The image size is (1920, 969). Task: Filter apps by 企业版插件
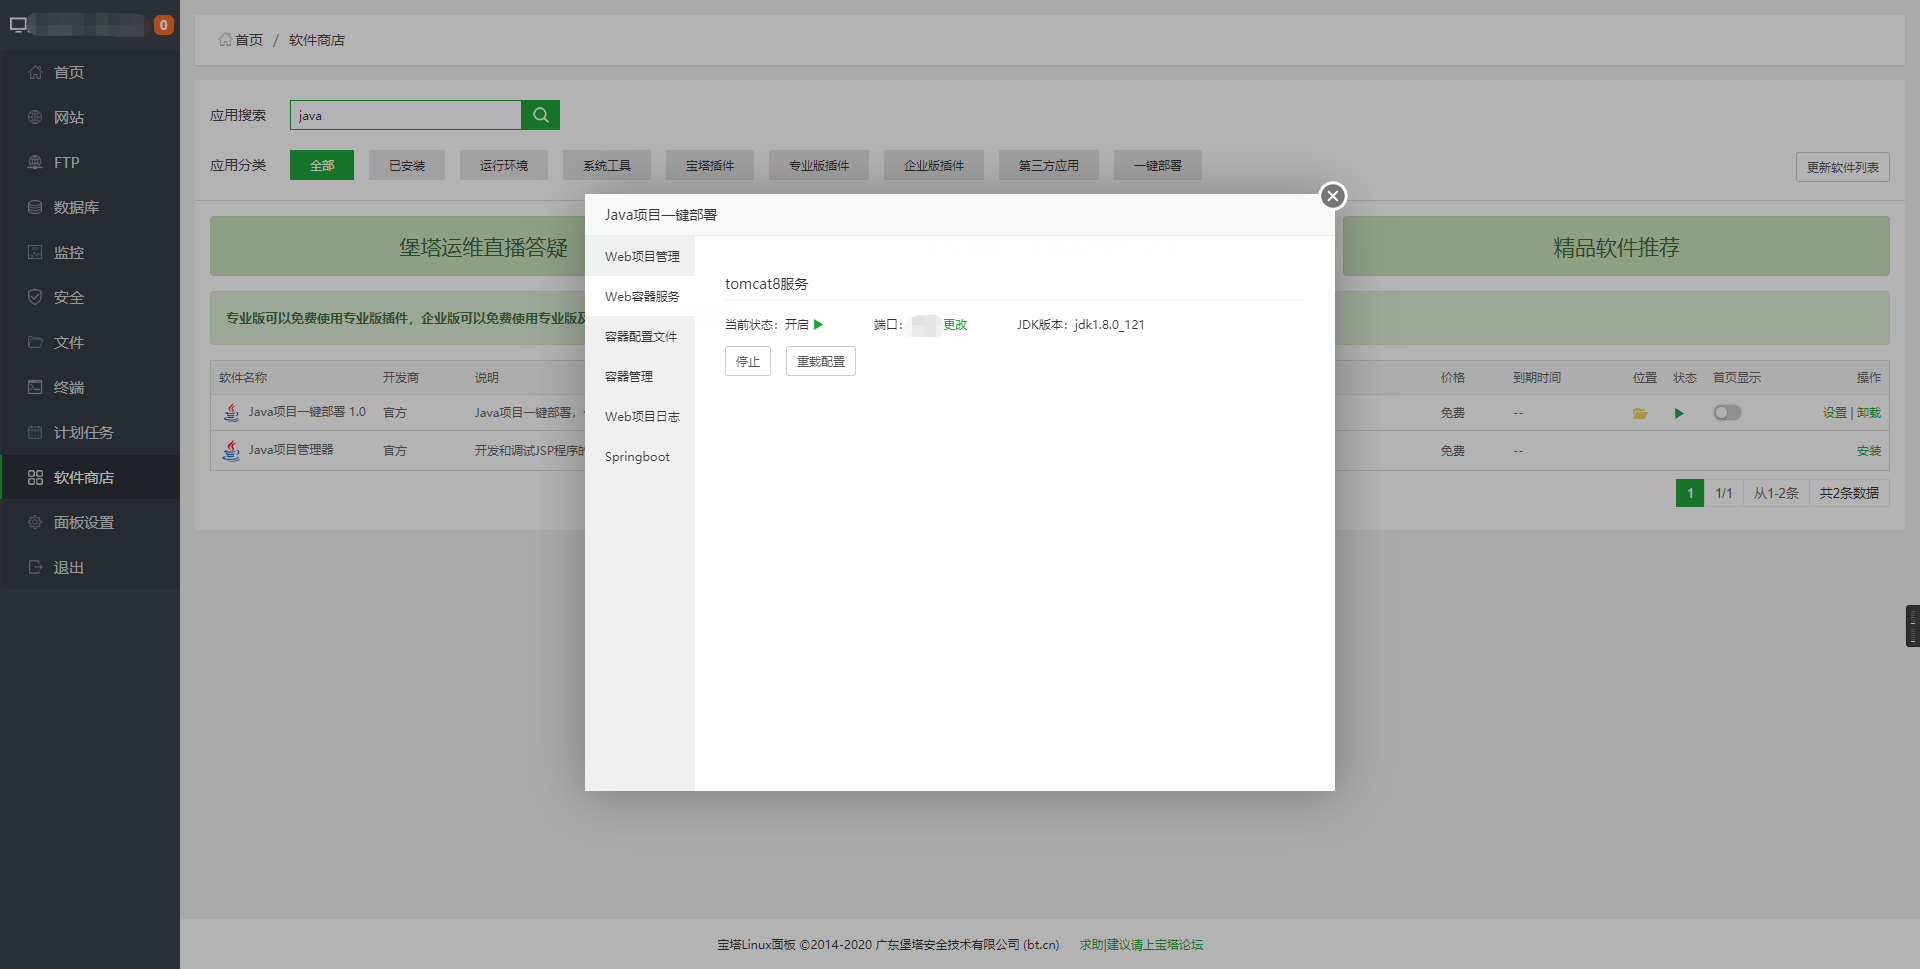point(934,165)
